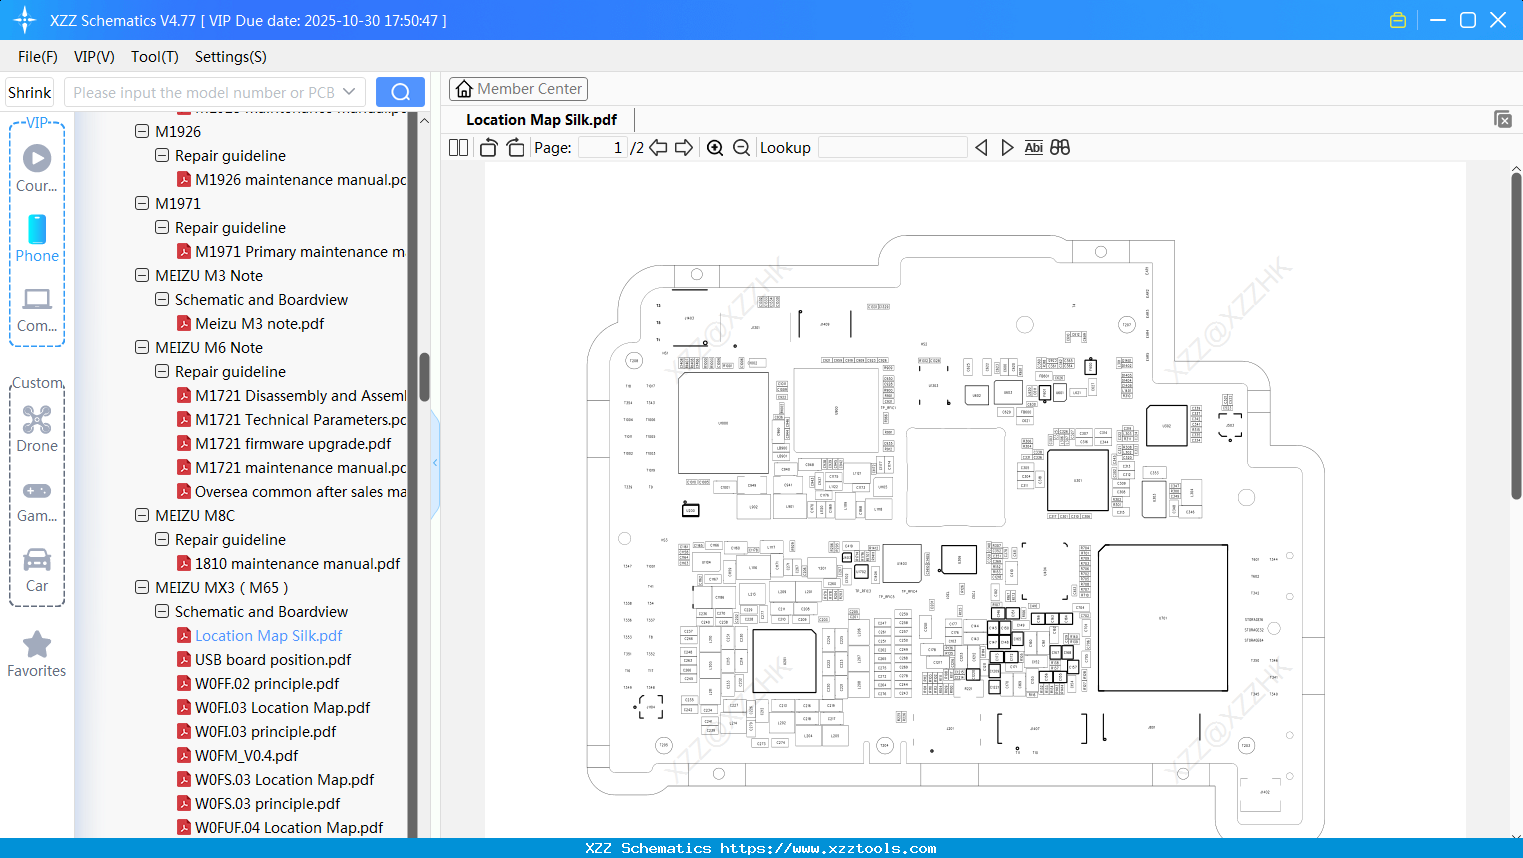Select the Car category icon

(x=37, y=565)
